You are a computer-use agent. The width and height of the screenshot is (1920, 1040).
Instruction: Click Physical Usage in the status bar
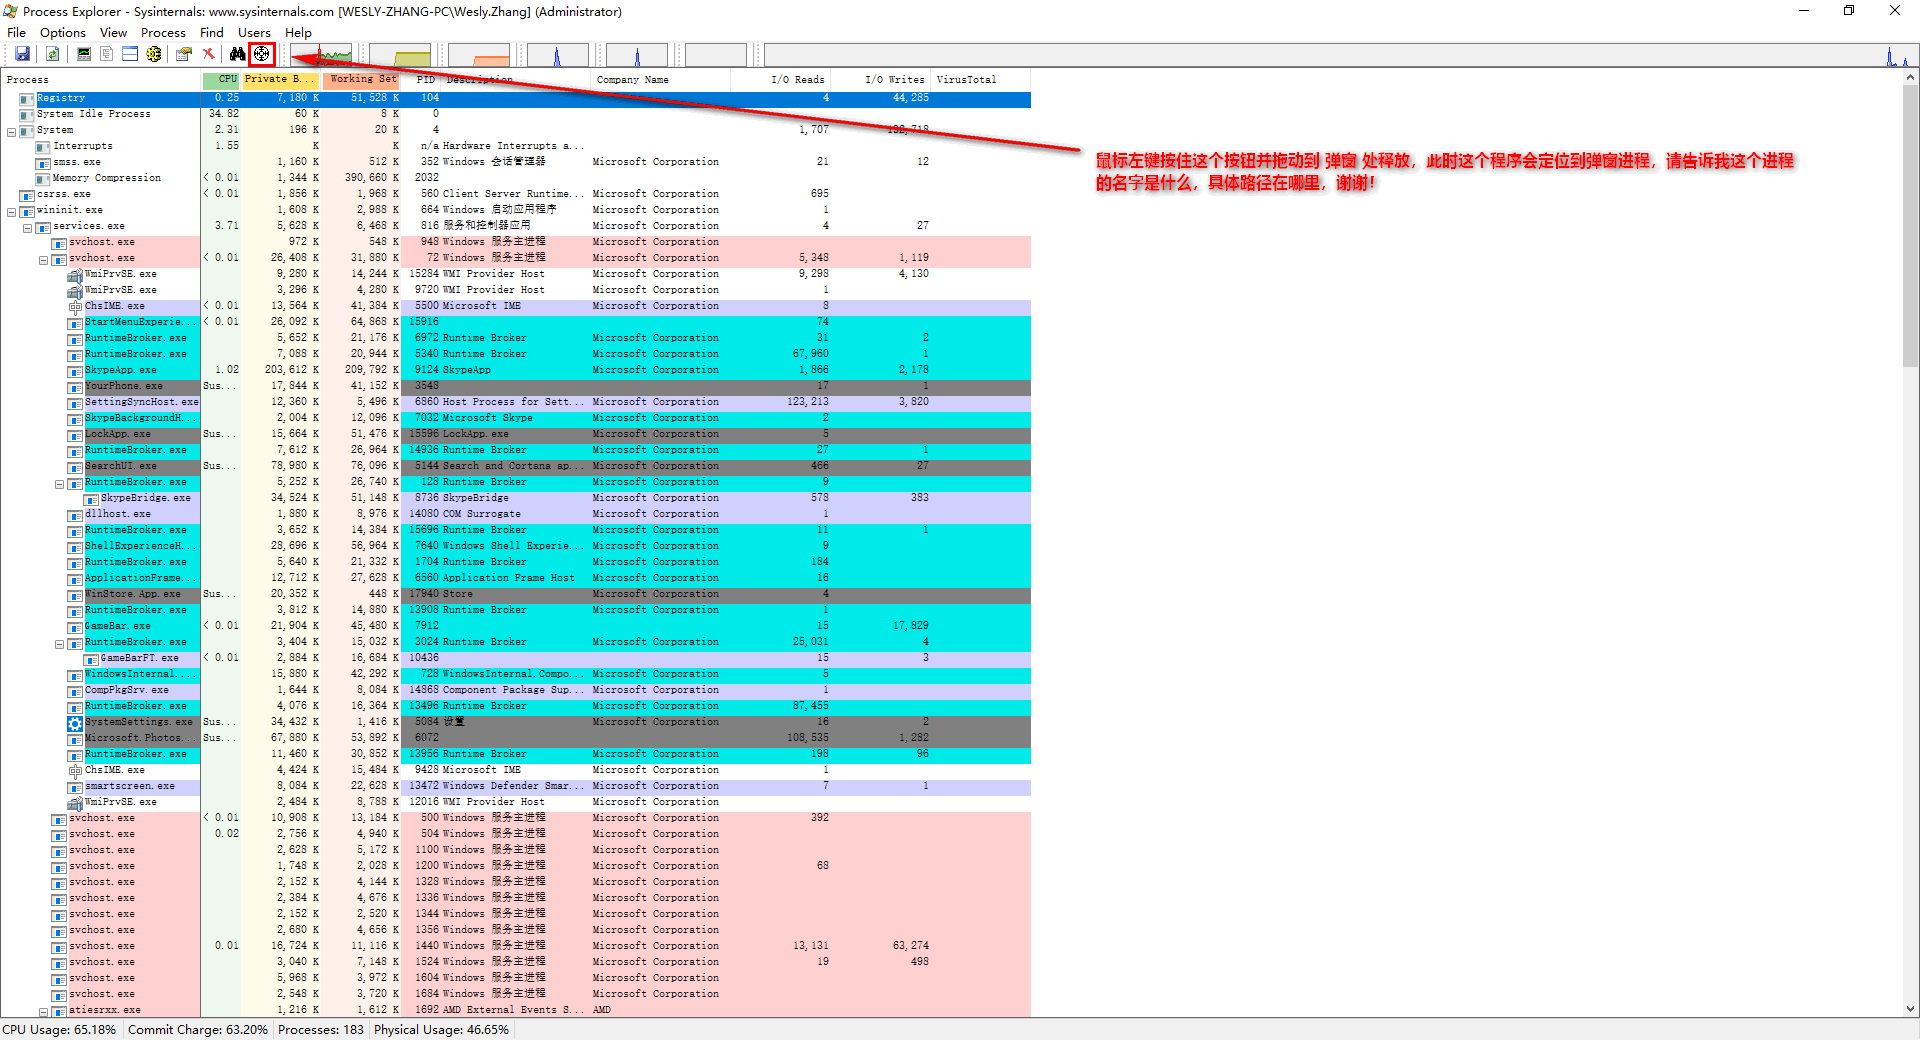441,1030
